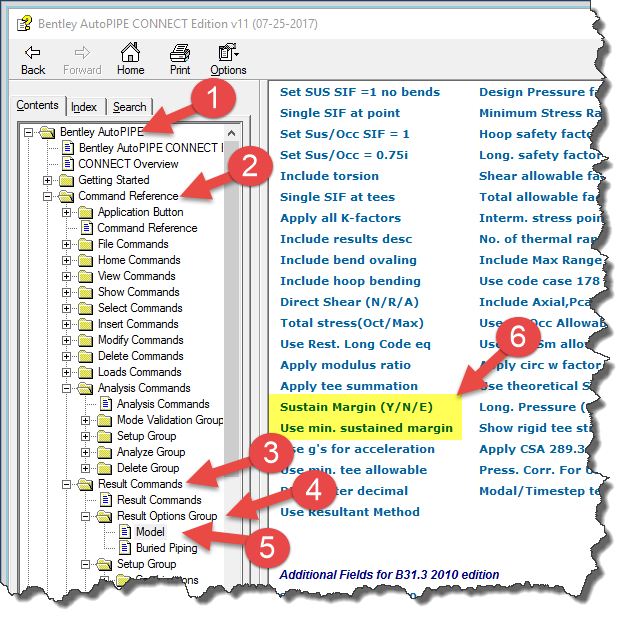The height and width of the screenshot is (623, 633).
Task: Click the Back toolbar icon
Action: click(x=33, y=52)
